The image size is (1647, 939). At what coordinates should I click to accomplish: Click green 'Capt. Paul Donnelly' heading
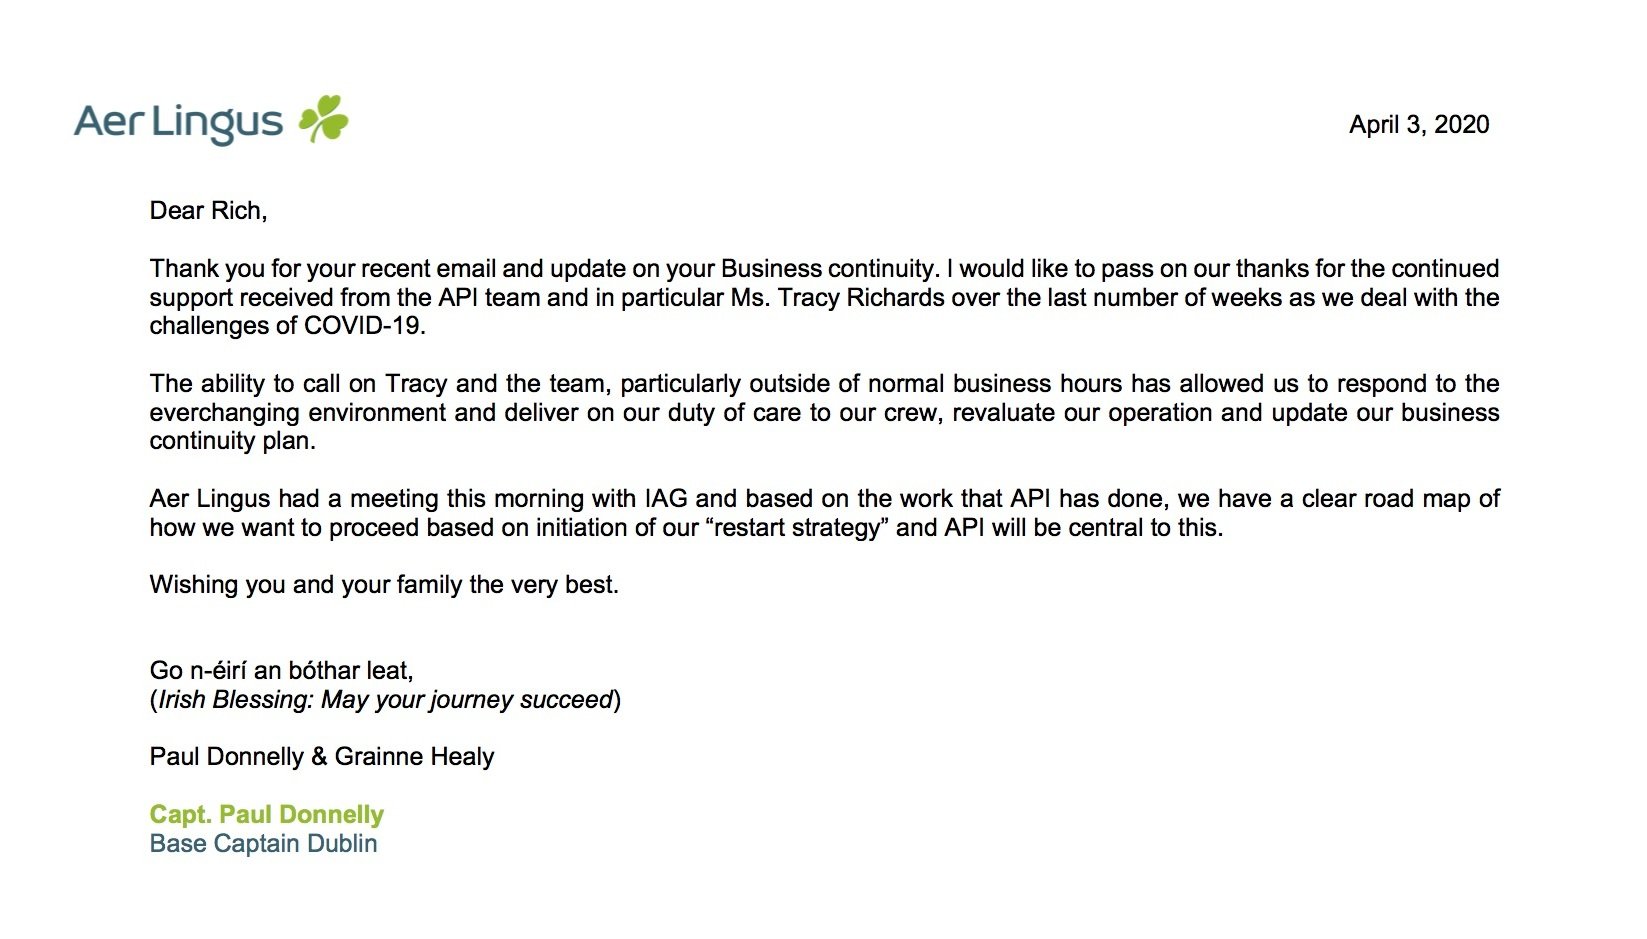[267, 815]
